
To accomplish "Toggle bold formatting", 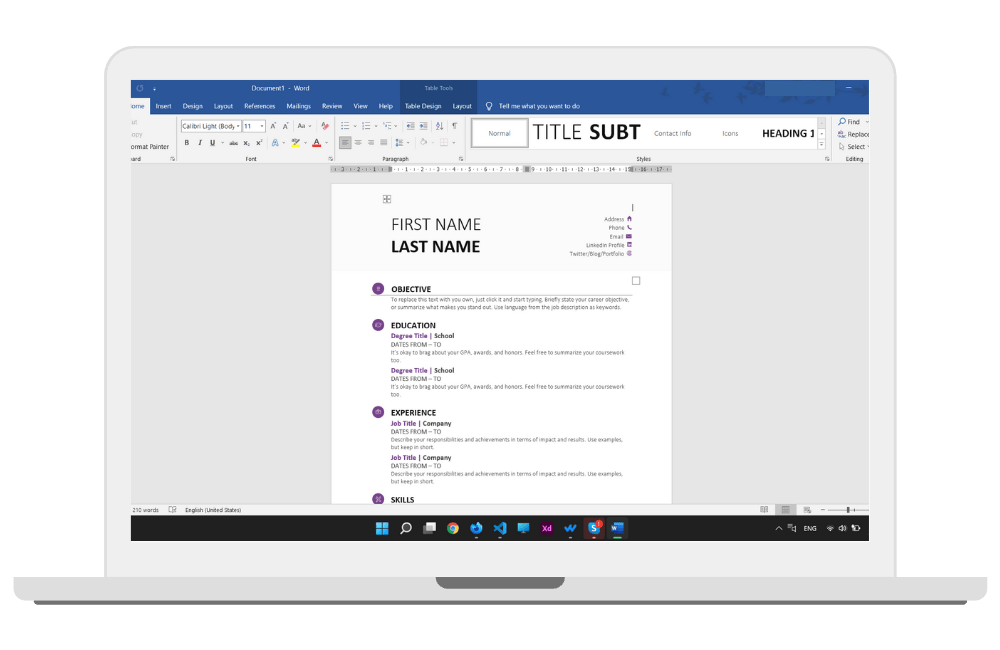I will coord(186,143).
